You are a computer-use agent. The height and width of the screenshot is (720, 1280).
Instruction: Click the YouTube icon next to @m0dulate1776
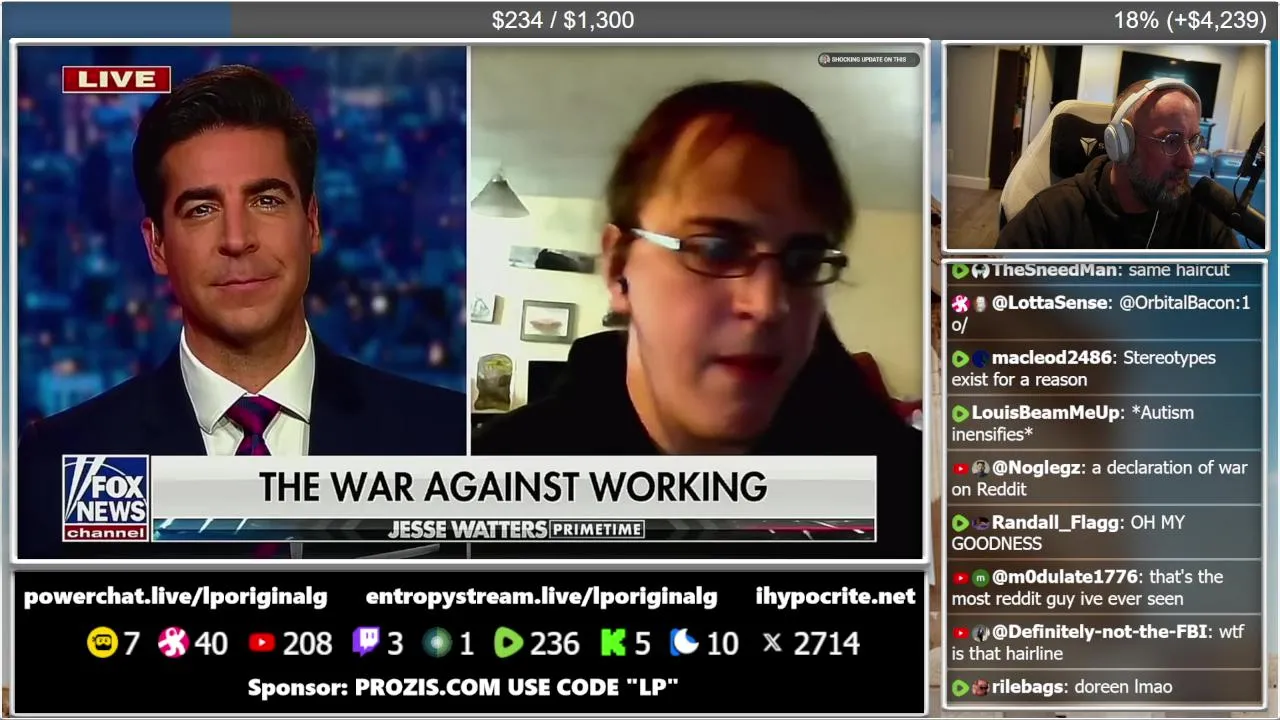coord(960,578)
